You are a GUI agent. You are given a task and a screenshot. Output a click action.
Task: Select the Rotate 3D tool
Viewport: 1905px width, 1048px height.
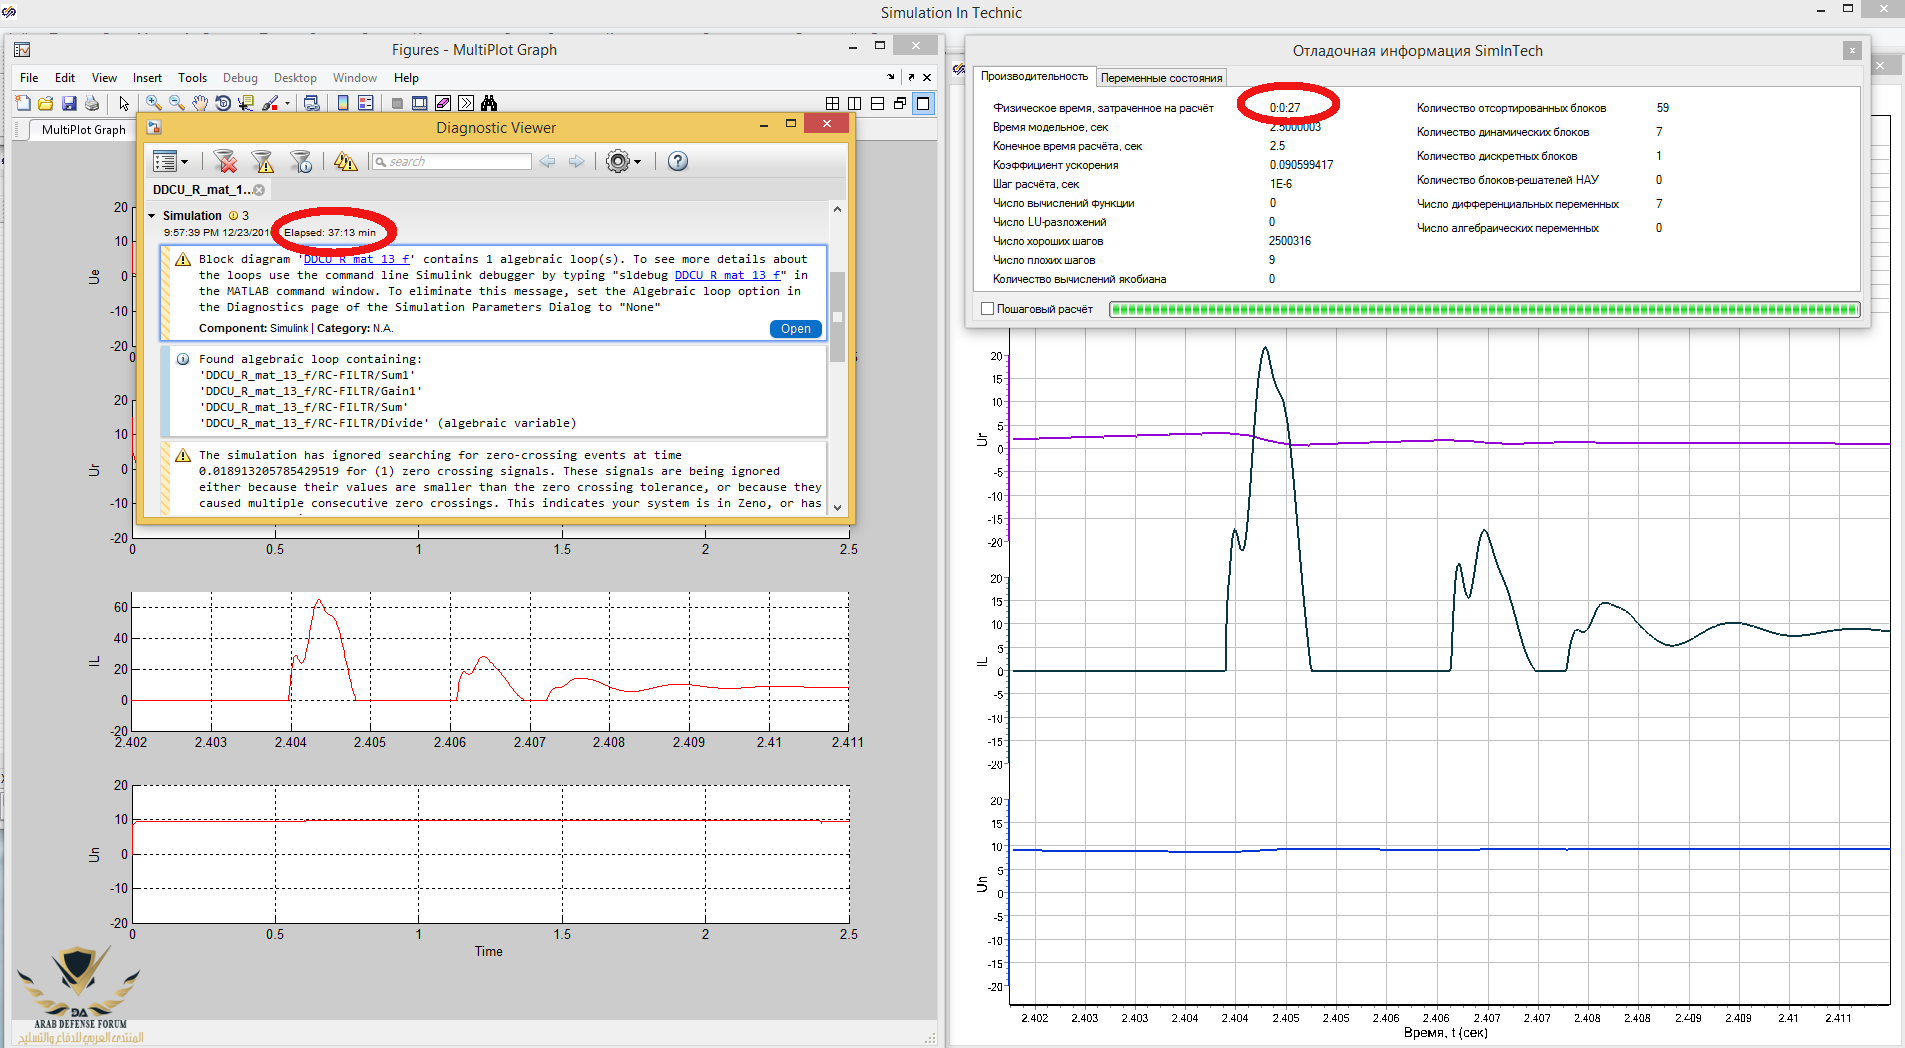point(223,103)
